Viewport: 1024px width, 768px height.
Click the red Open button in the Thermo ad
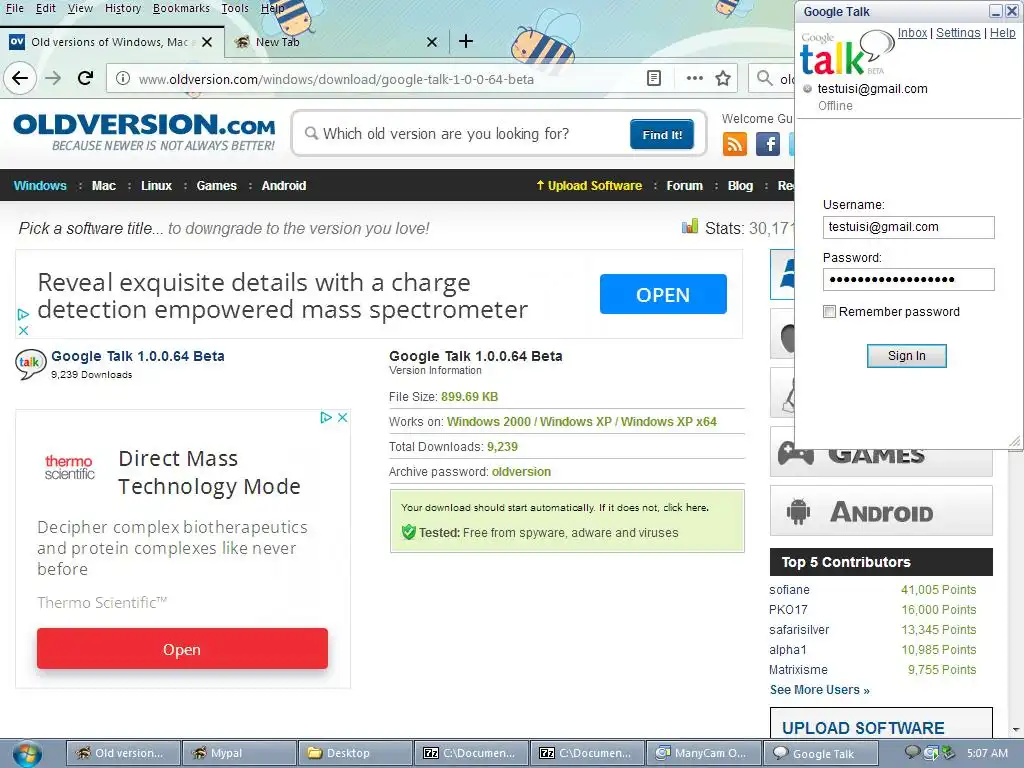(x=182, y=649)
